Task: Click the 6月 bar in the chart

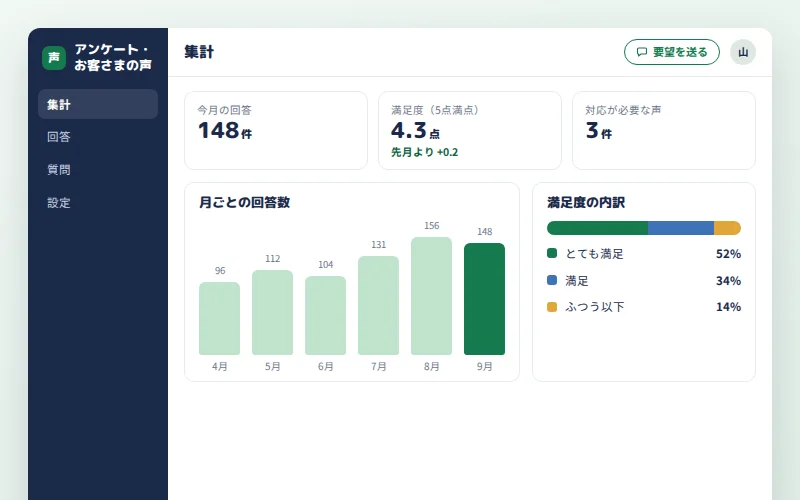Action: (326, 315)
